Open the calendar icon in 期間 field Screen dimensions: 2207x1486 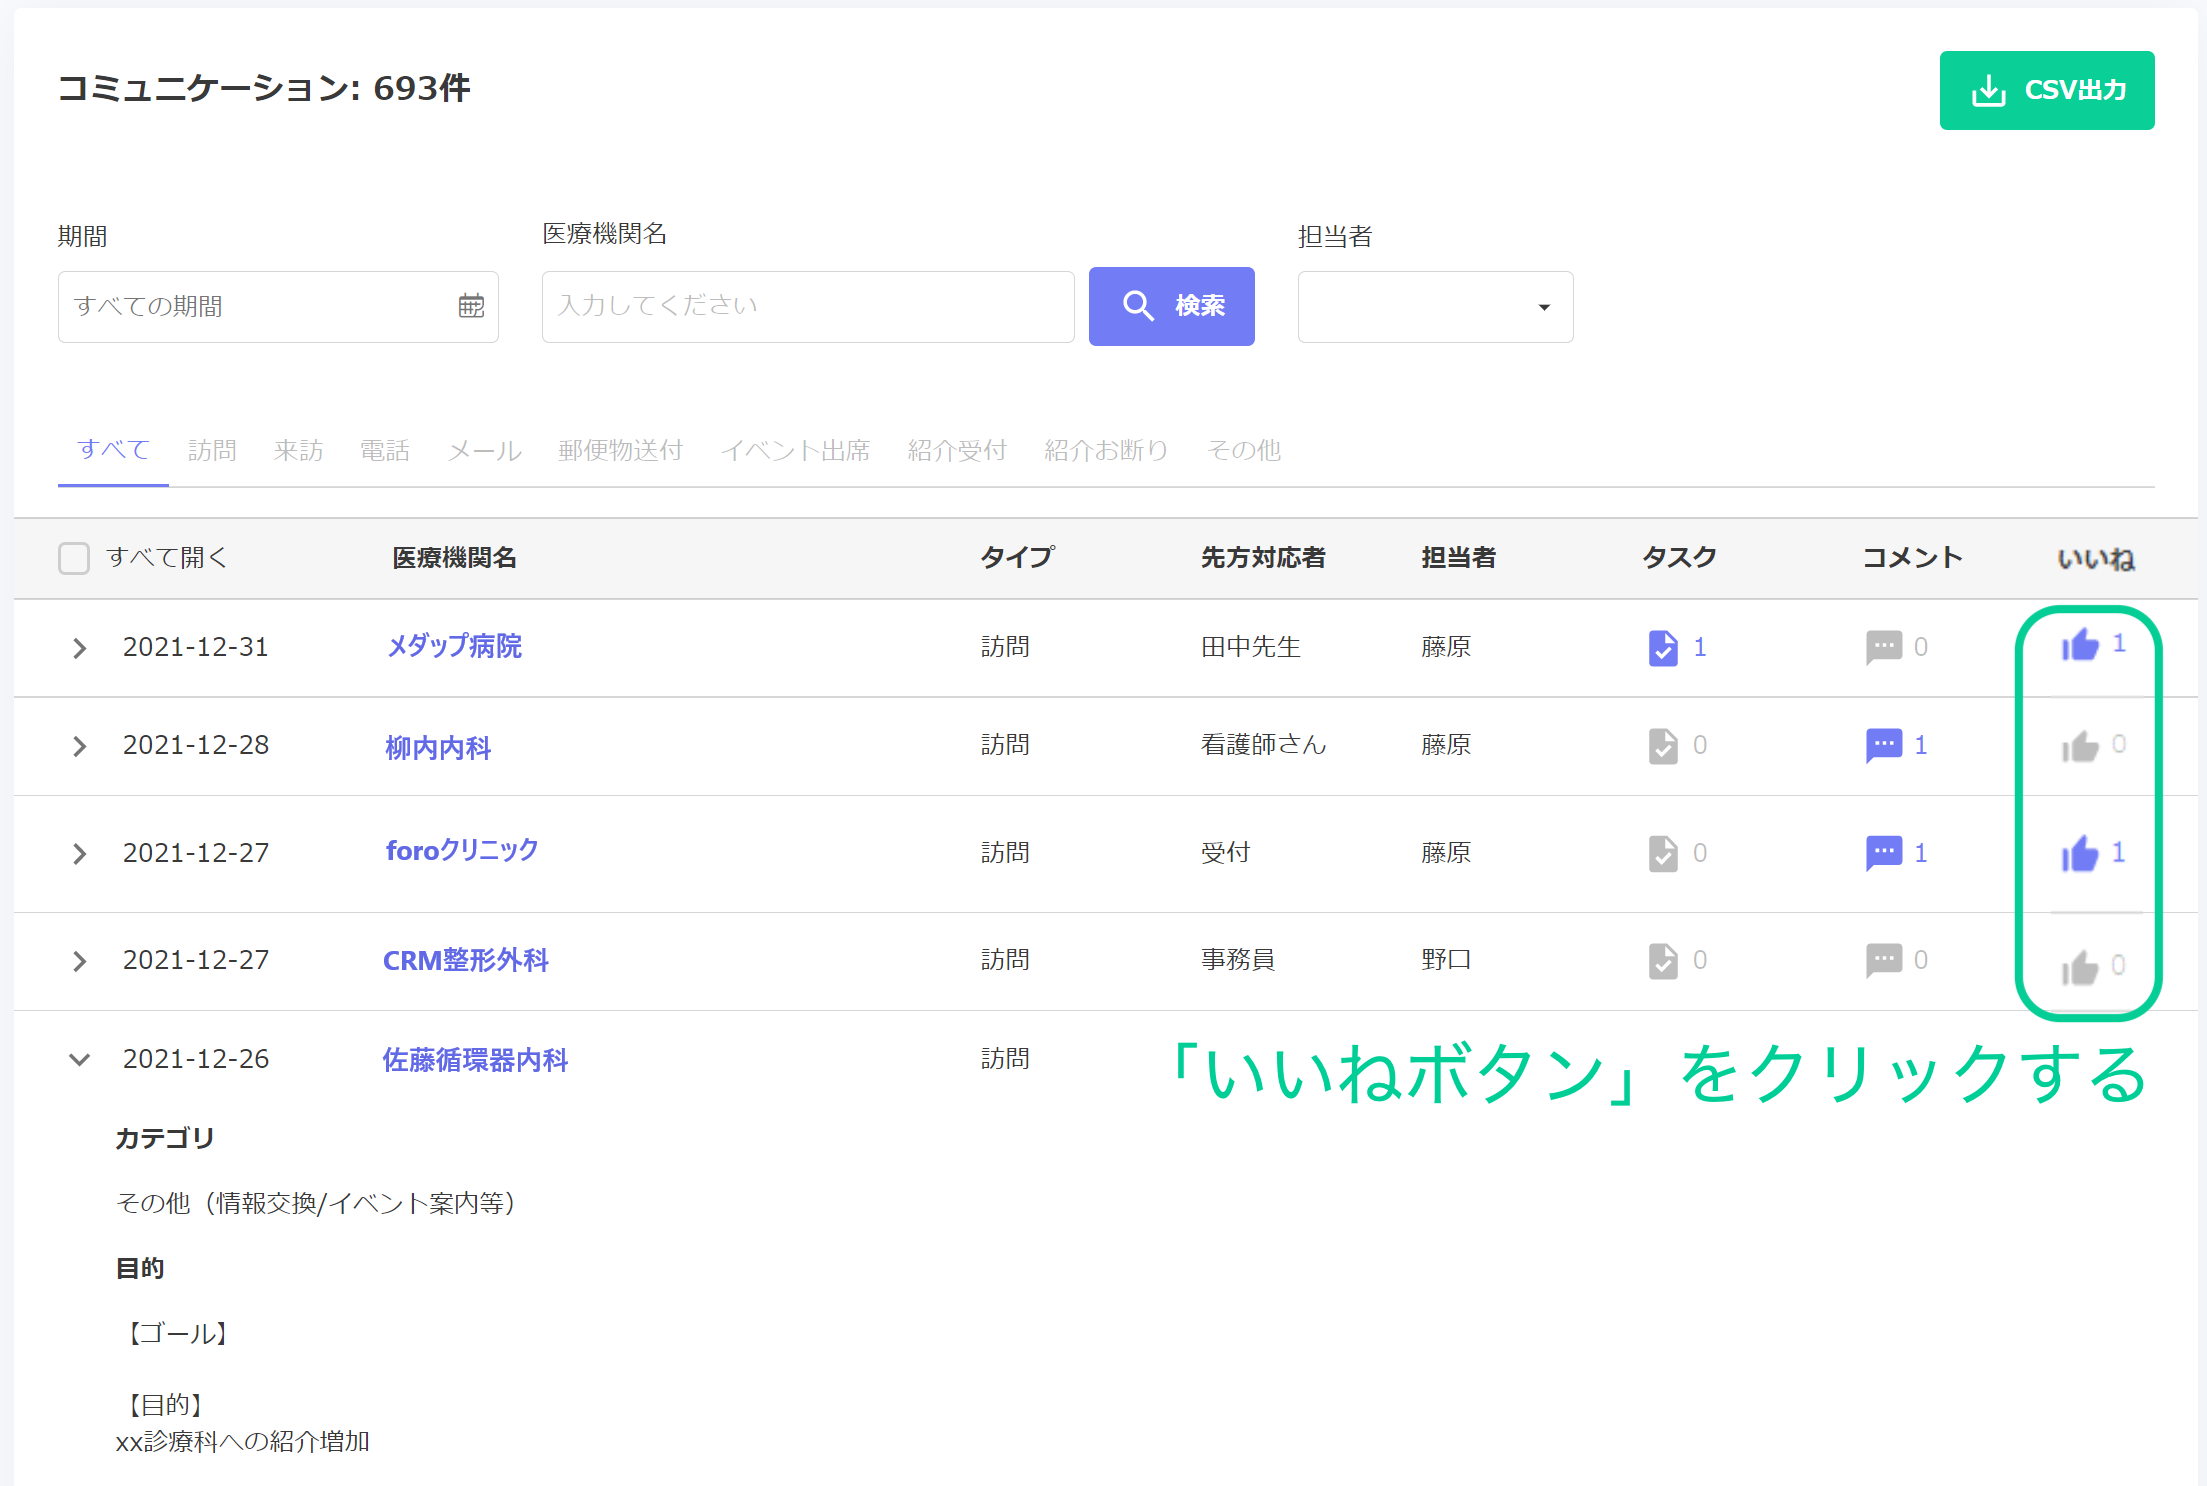pyautogui.click(x=471, y=306)
